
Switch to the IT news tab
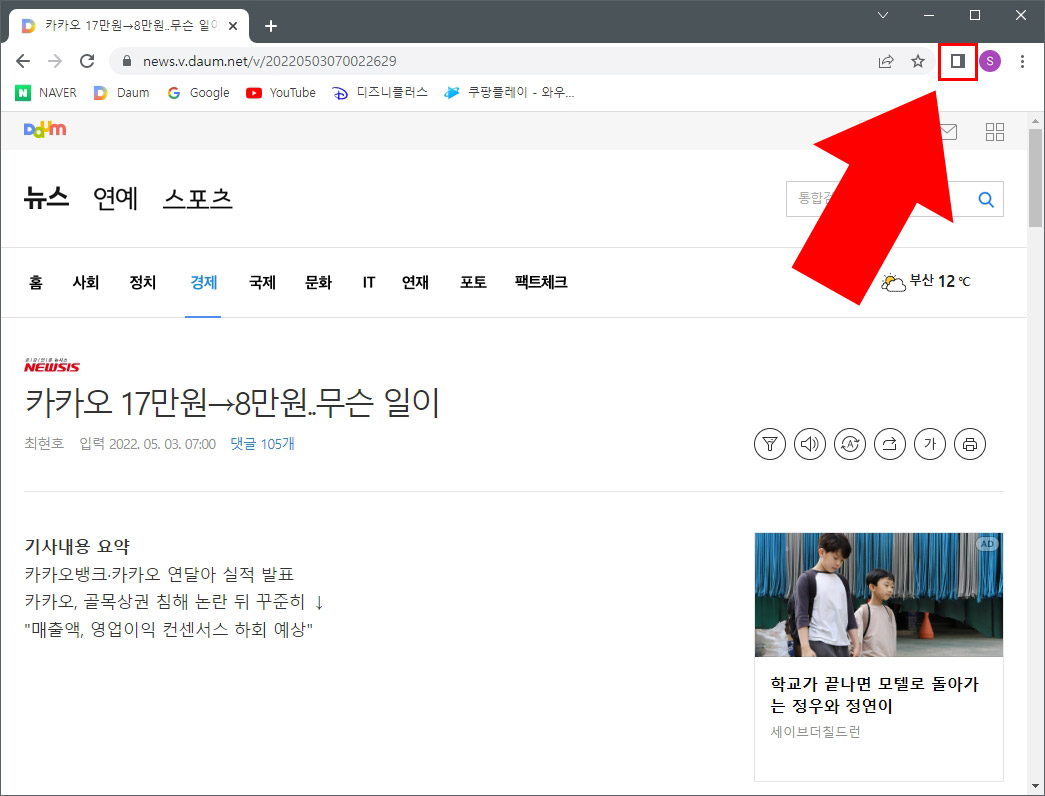tap(368, 282)
